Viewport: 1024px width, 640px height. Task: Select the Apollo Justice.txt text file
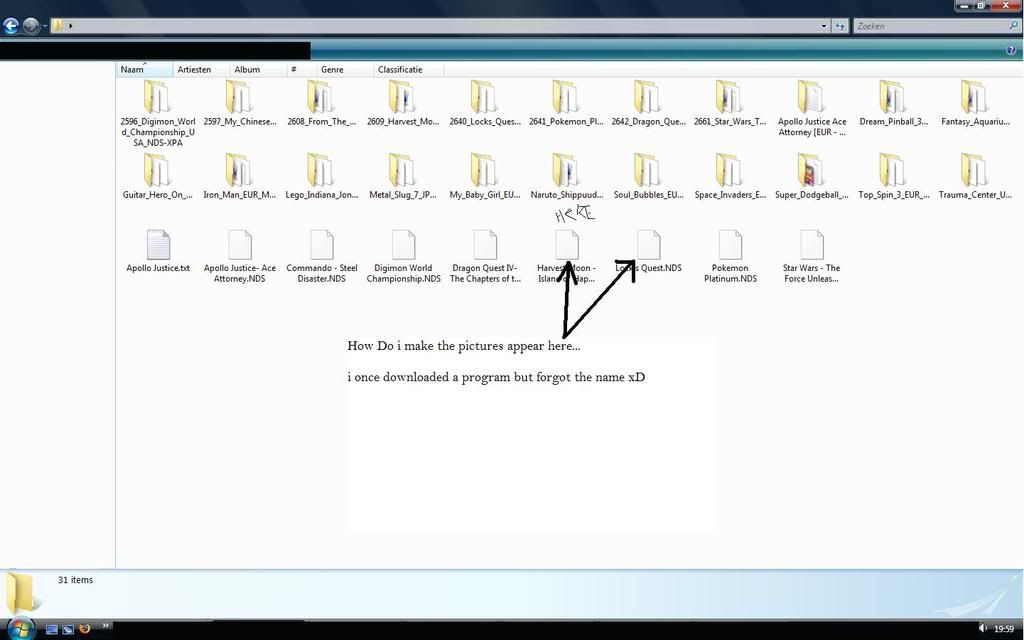[x=157, y=251]
